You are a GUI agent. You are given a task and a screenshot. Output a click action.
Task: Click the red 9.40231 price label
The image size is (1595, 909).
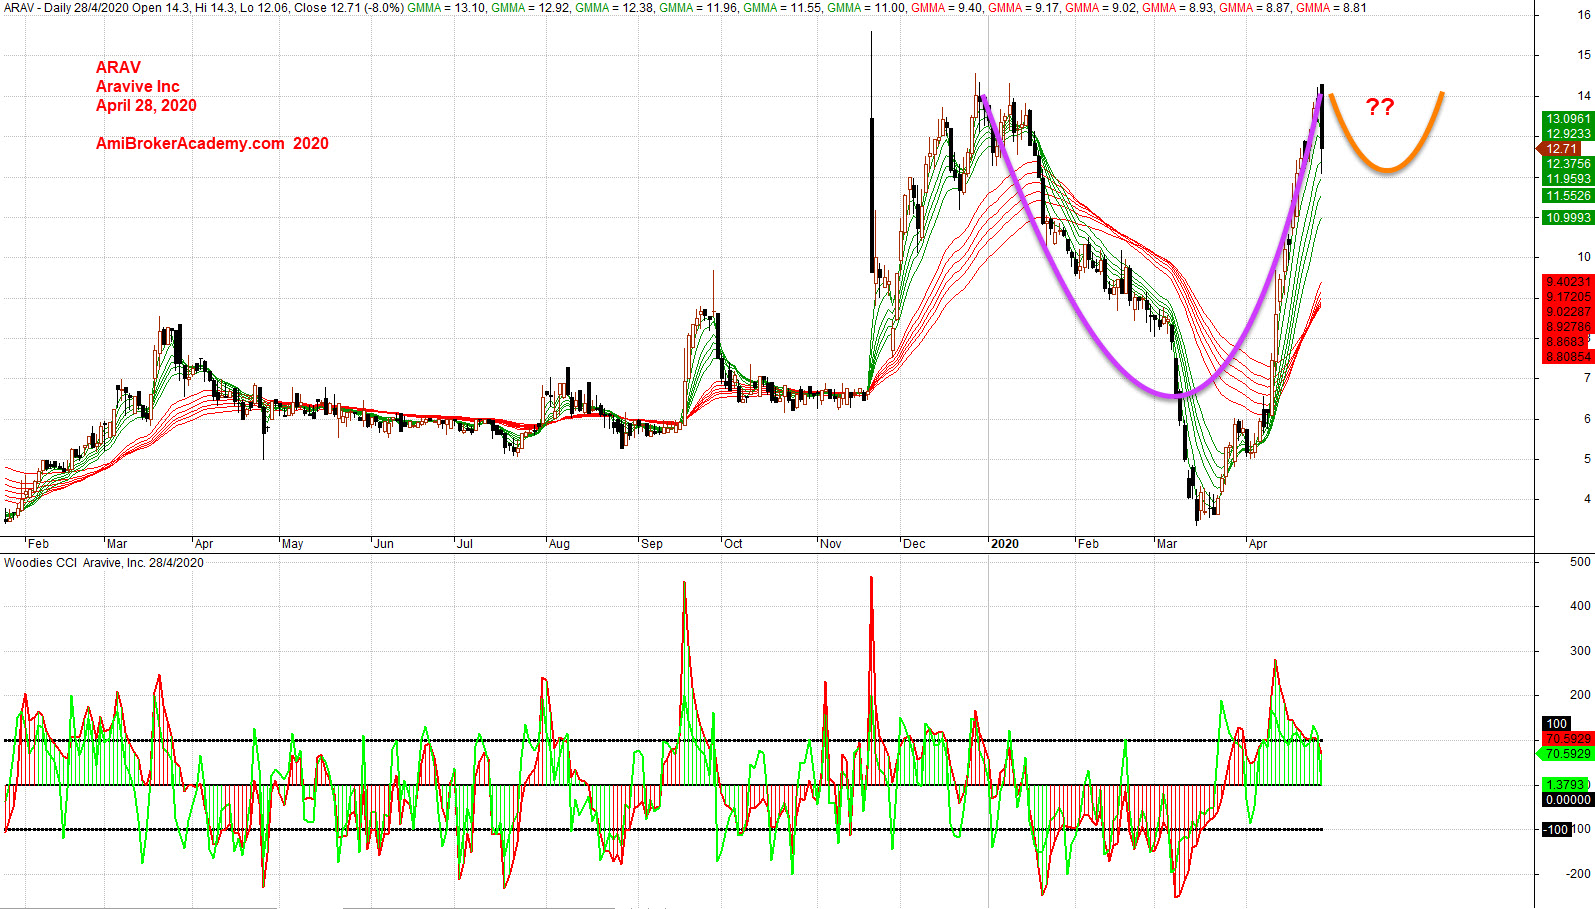point(1568,282)
